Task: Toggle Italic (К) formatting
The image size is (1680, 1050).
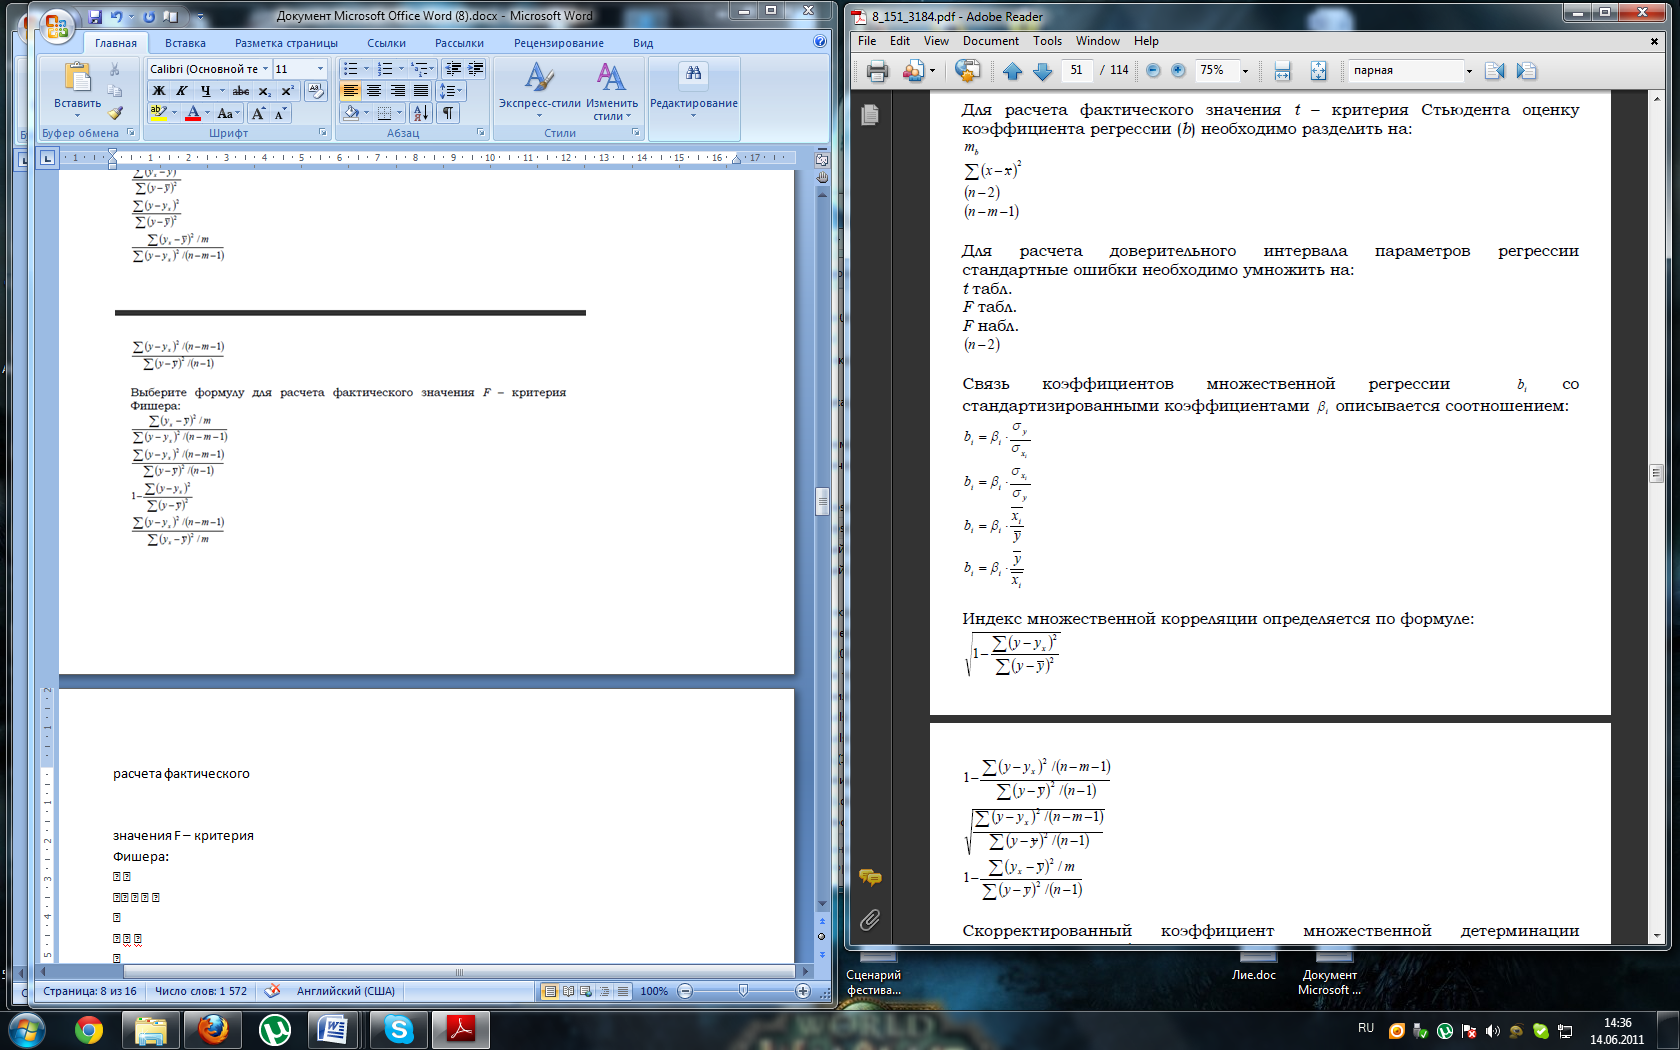Action: (181, 91)
